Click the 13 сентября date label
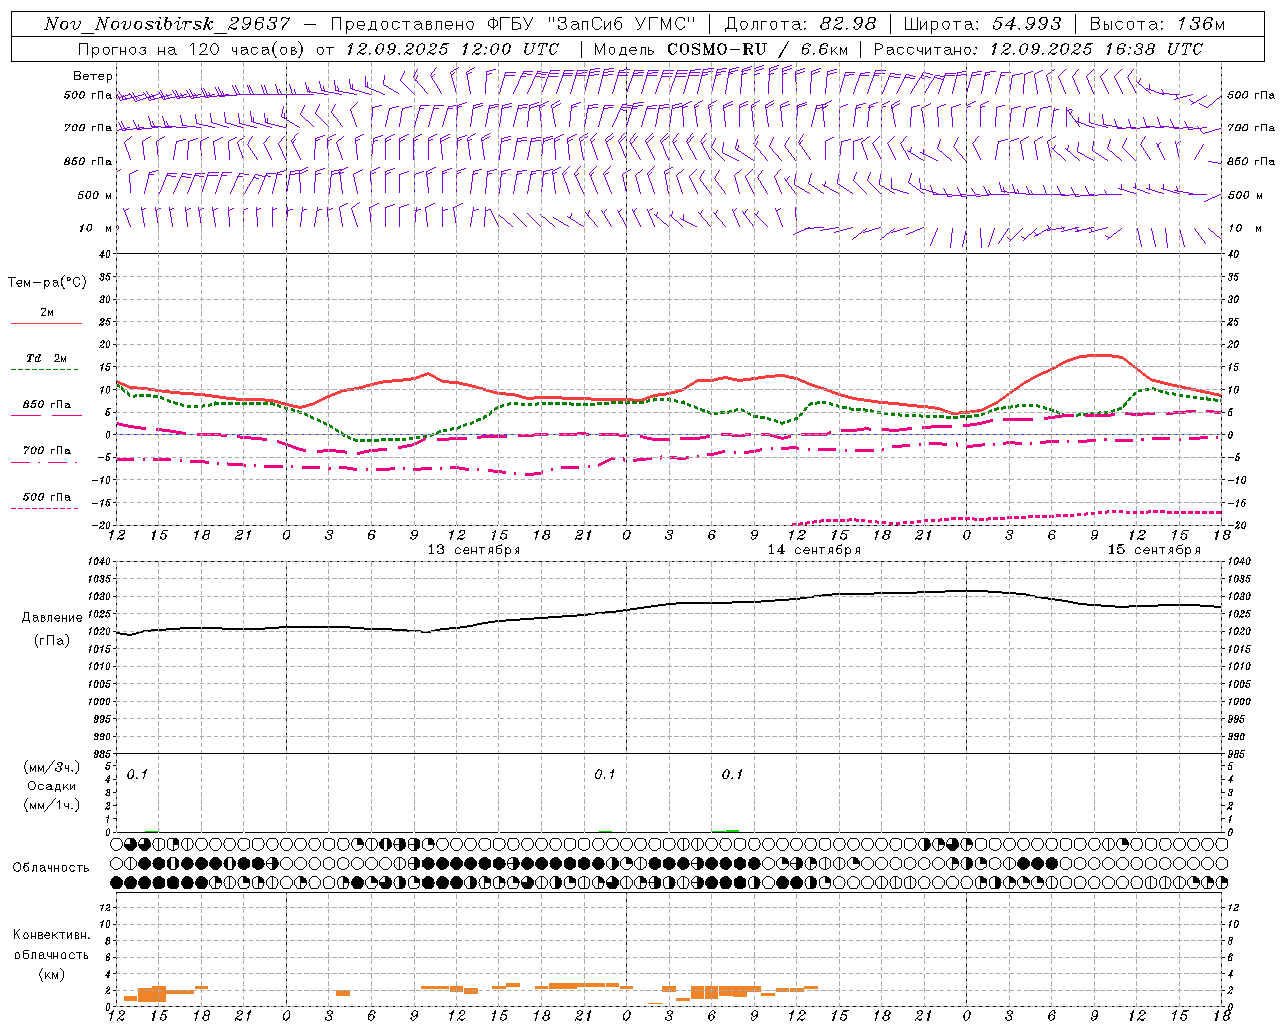Screen dimensions: 1280x1024 (474, 550)
